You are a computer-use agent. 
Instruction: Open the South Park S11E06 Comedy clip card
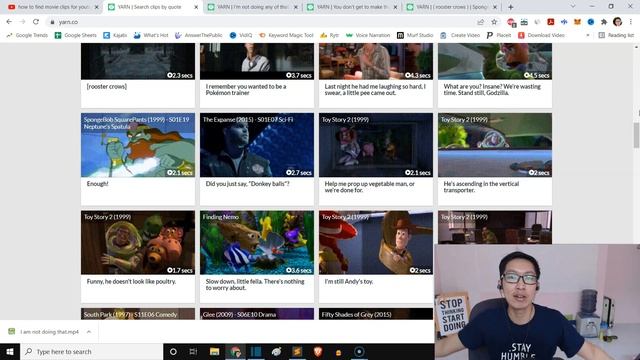coord(138,314)
